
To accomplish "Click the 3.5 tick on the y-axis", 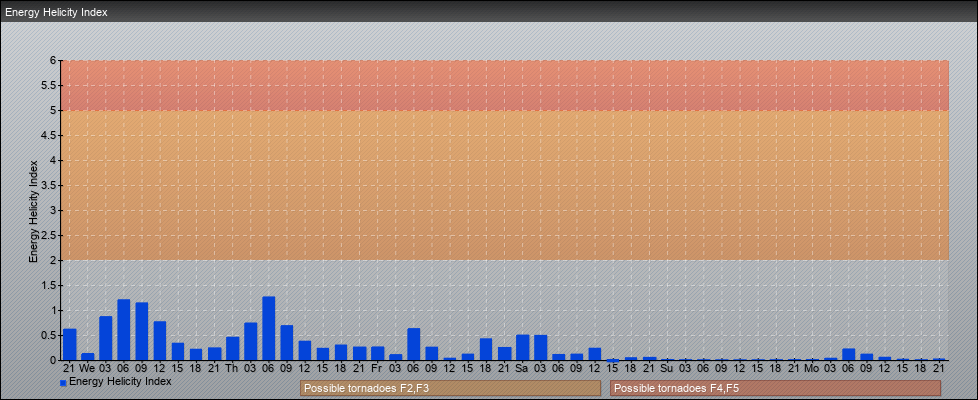I will (50, 185).
